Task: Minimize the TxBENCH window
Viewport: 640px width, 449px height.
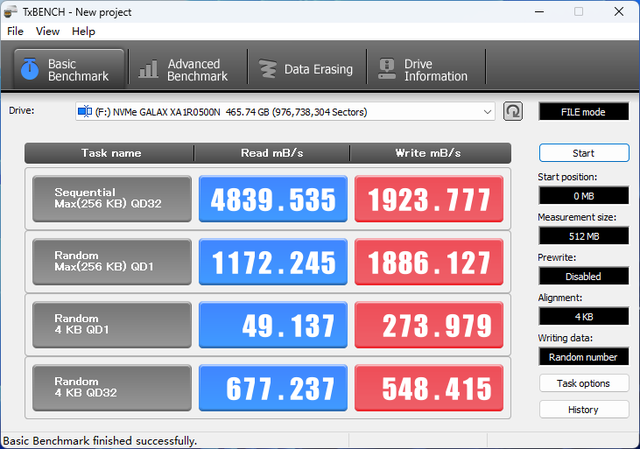Action: (539, 12)
